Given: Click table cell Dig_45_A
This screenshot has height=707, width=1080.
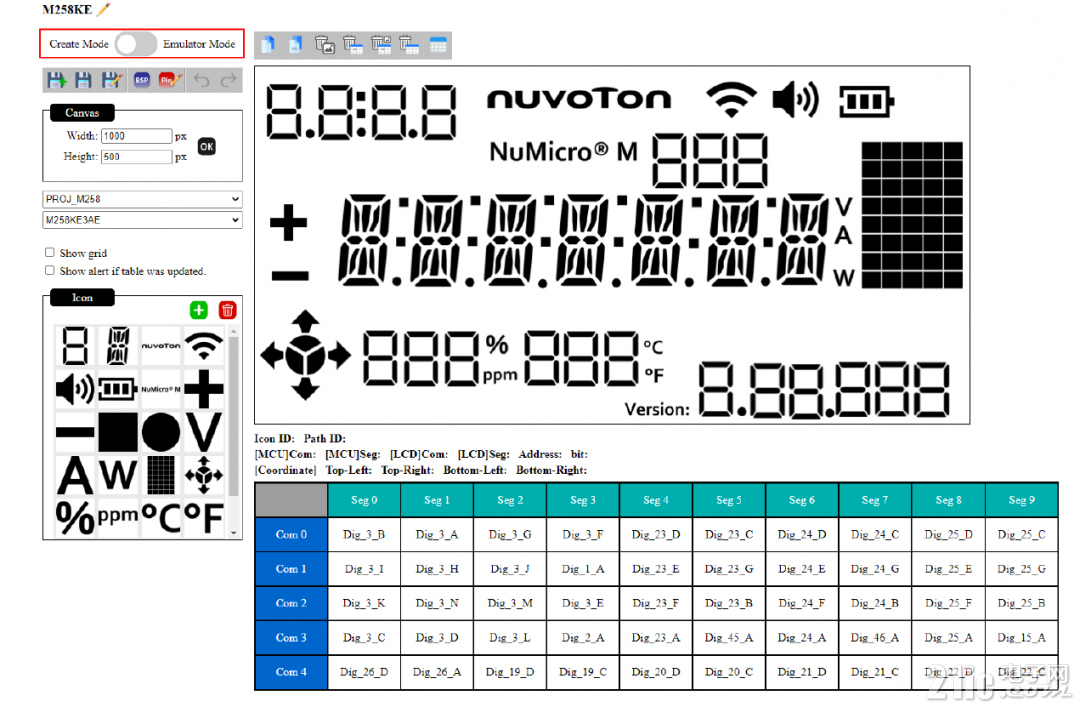Looking at the screenshot, I should coord(729,637).
